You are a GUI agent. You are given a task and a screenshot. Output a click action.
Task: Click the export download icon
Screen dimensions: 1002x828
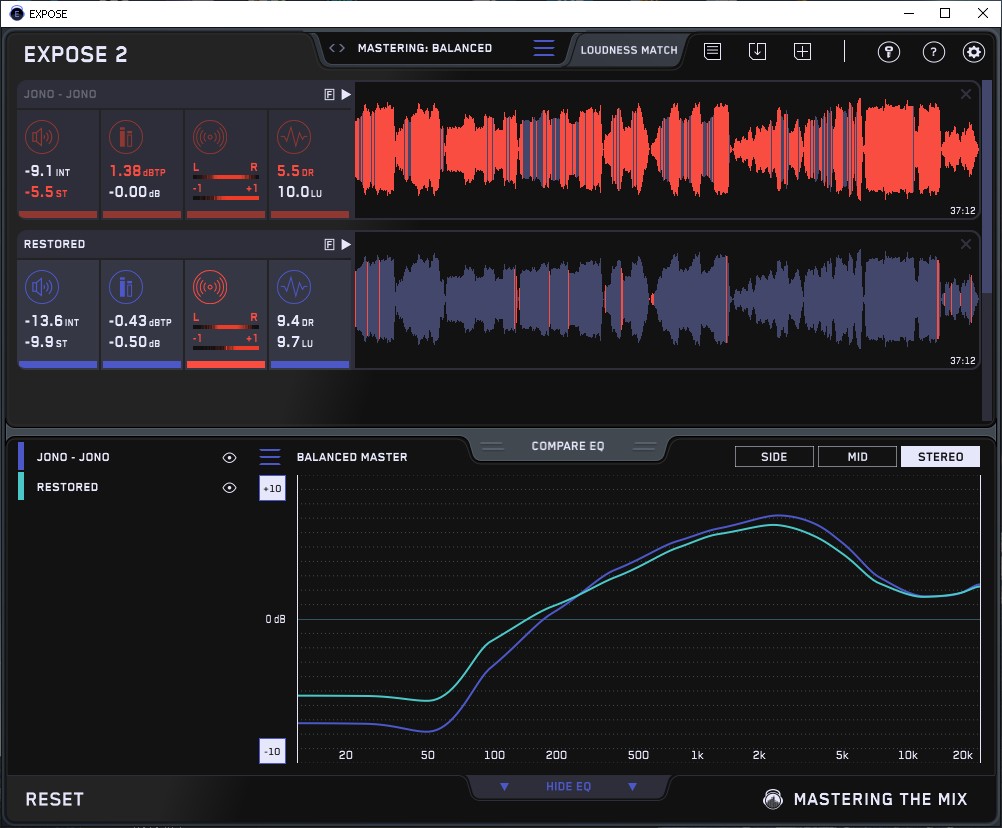[757, 51]
